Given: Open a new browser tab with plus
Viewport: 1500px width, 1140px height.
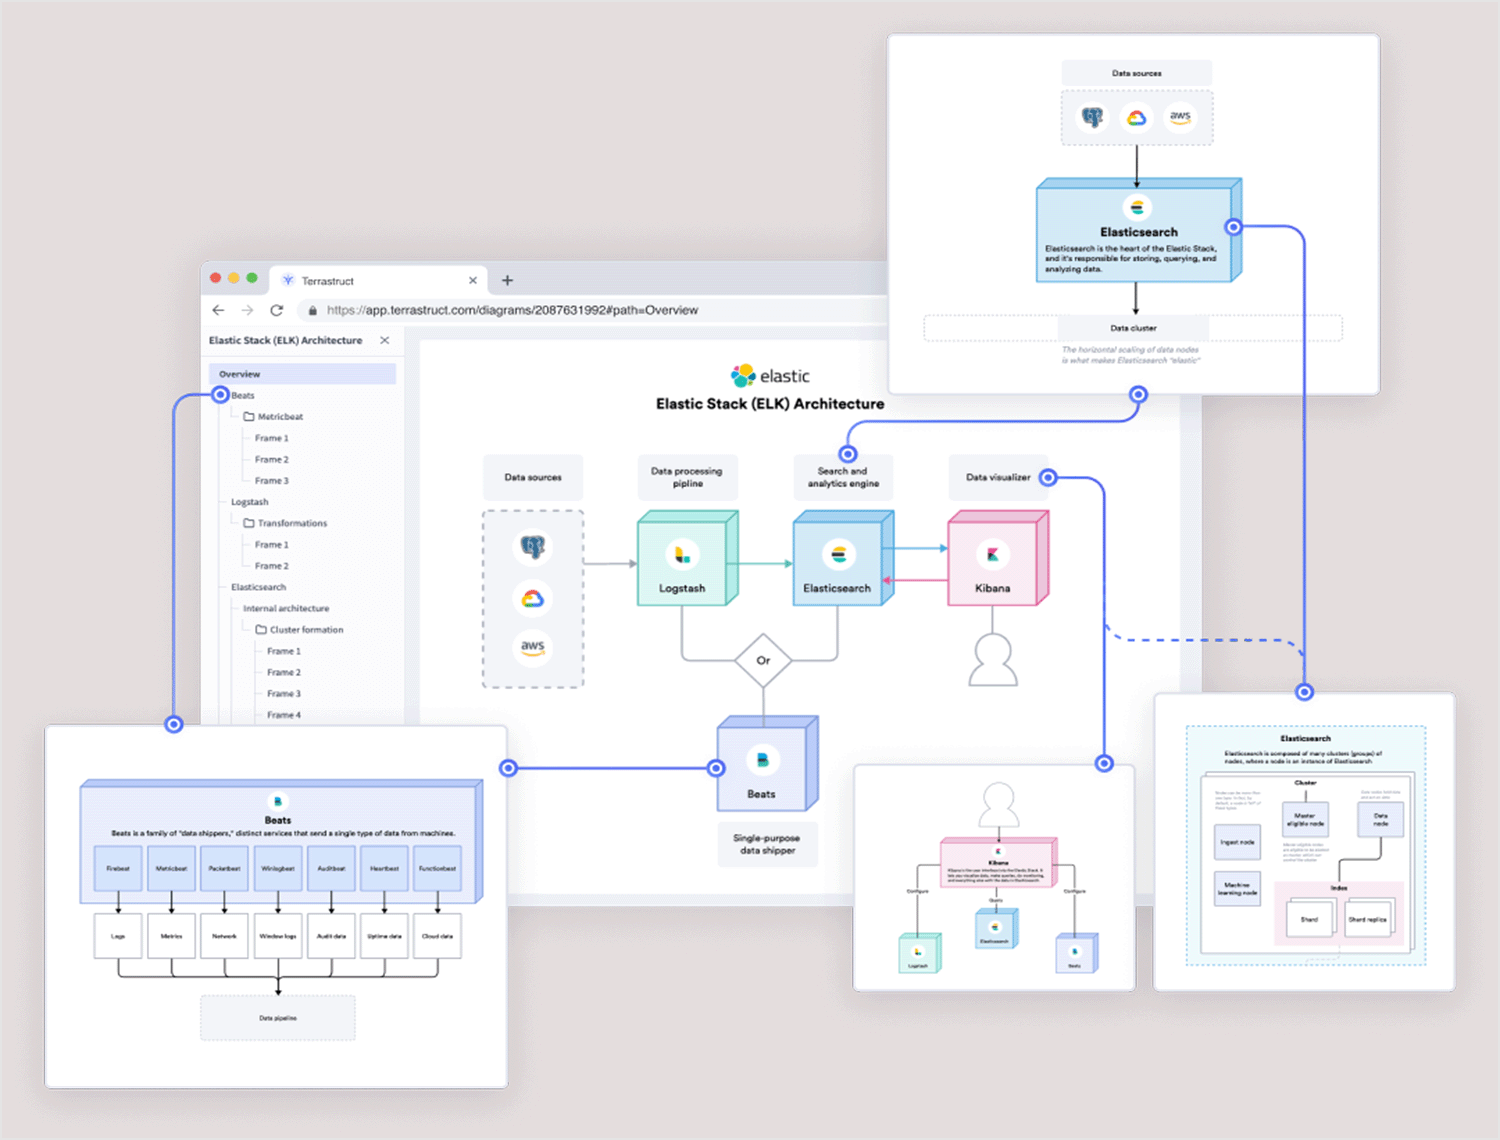Looking at the screenshot, I should (507, 280).
